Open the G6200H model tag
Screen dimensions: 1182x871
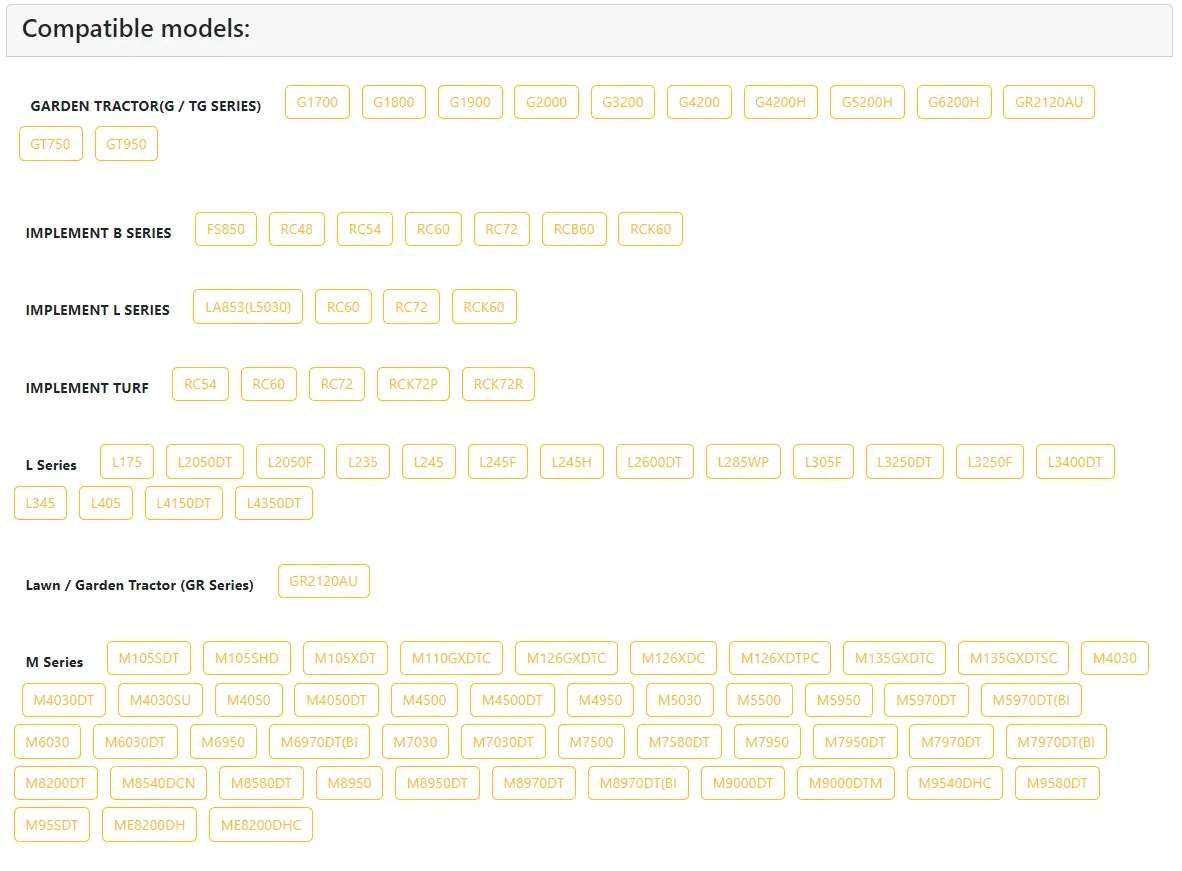(x=954, y=103)
